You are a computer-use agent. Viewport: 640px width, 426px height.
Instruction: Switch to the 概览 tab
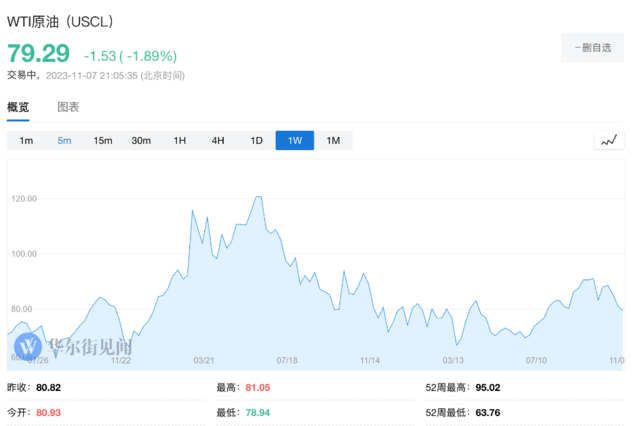[x=18, y=107]
